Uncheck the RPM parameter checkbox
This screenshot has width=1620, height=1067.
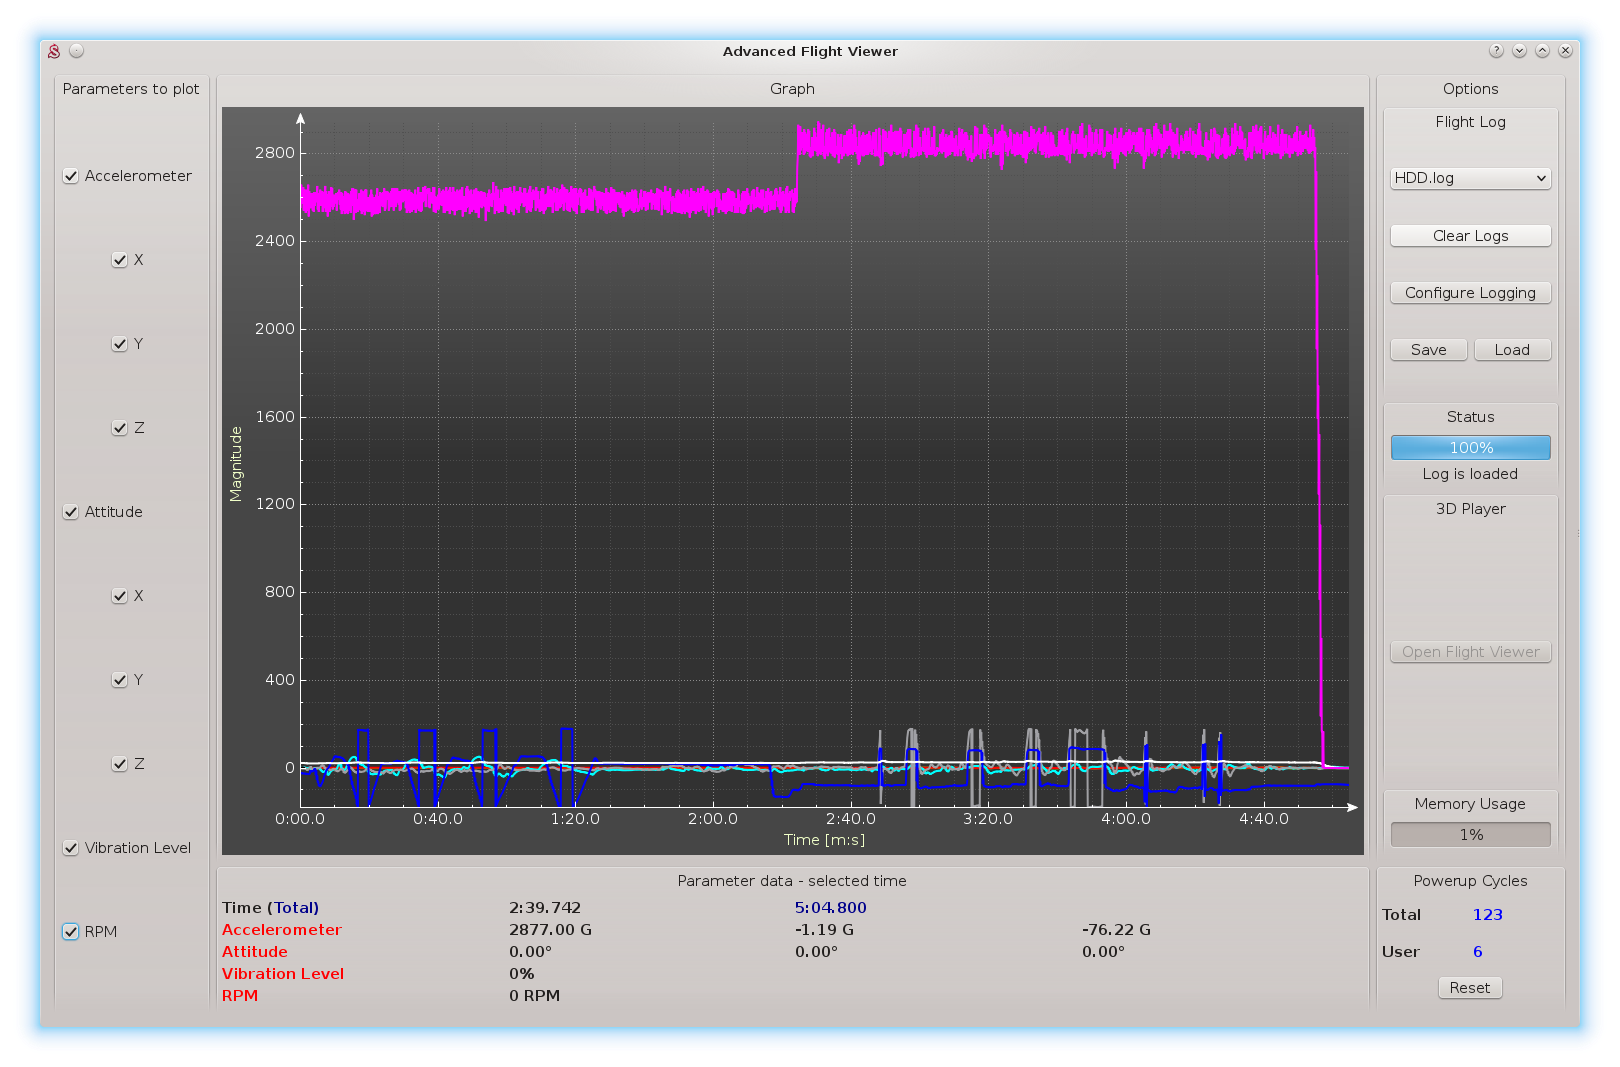[x=71, y=932]
